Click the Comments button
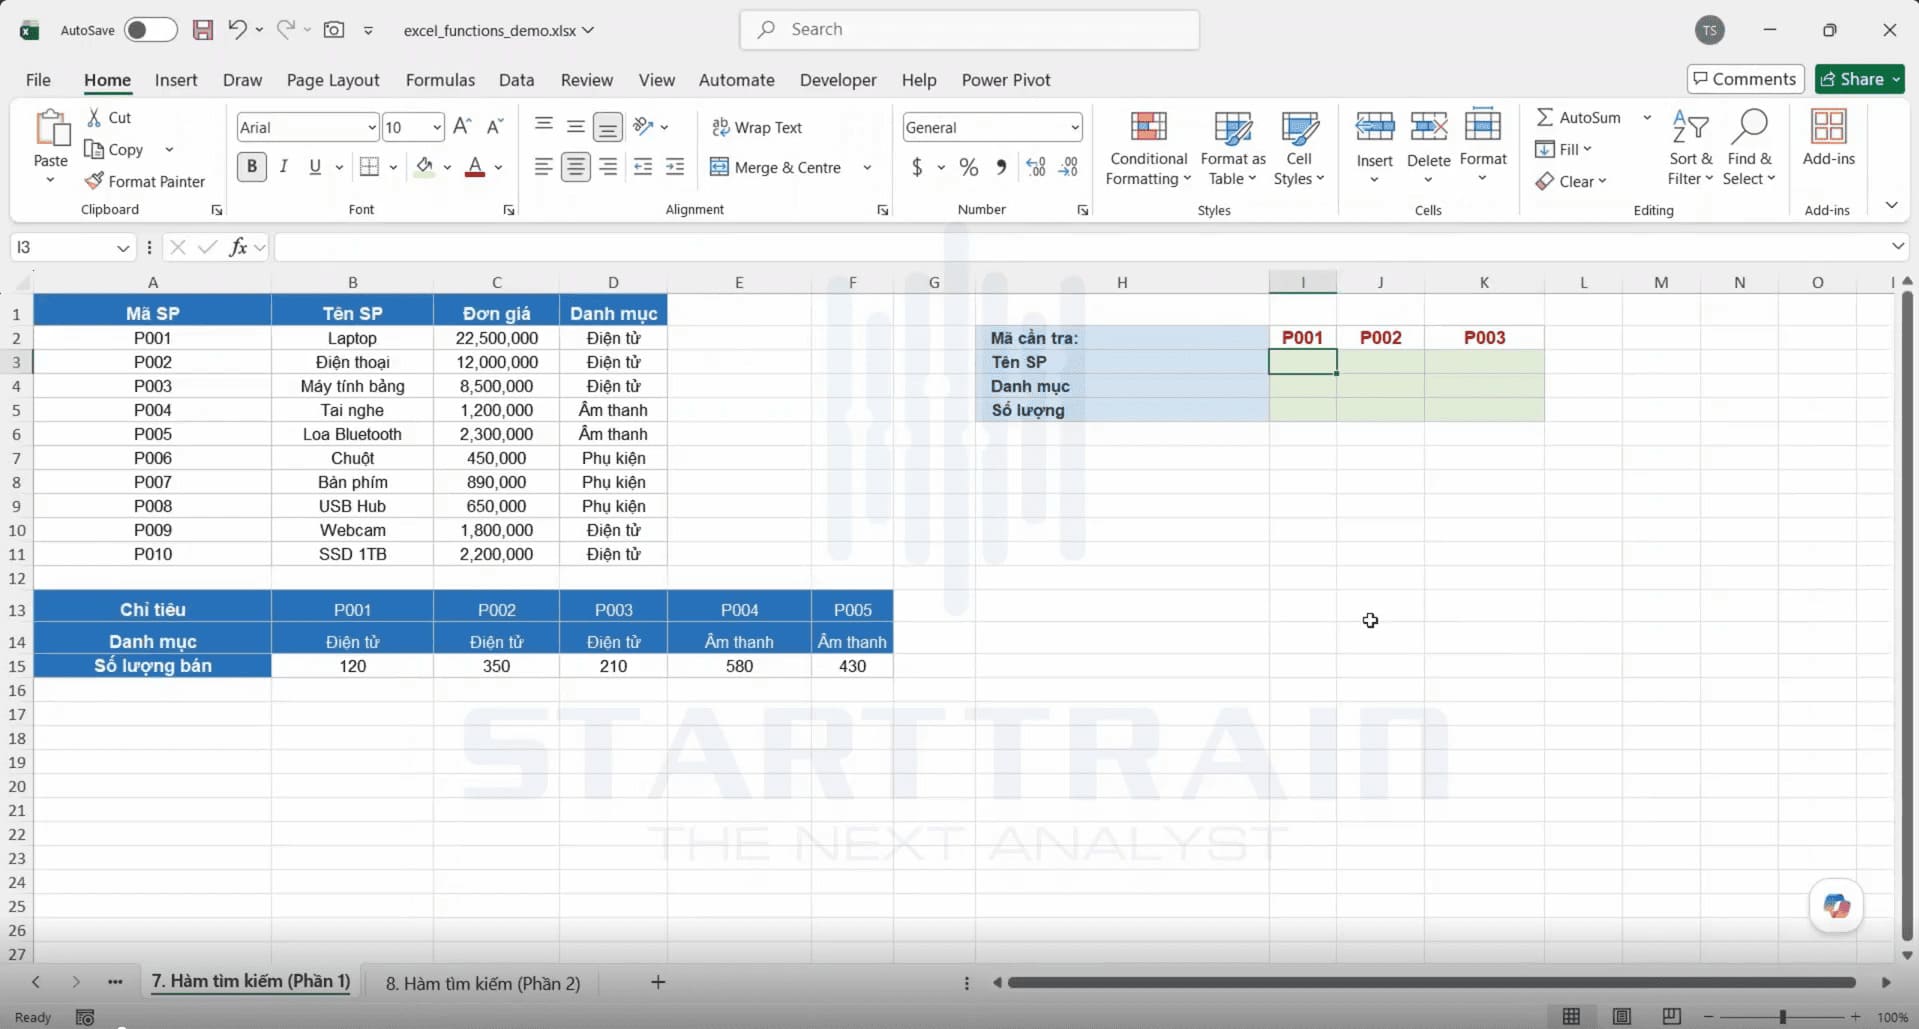The image size is (1919, 1029). 1745,79
